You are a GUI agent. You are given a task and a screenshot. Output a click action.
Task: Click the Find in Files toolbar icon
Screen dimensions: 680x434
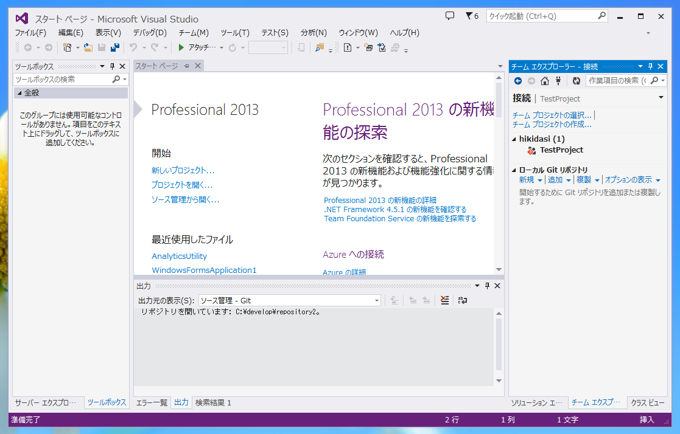pyautogui.click(x=320, y=48)
